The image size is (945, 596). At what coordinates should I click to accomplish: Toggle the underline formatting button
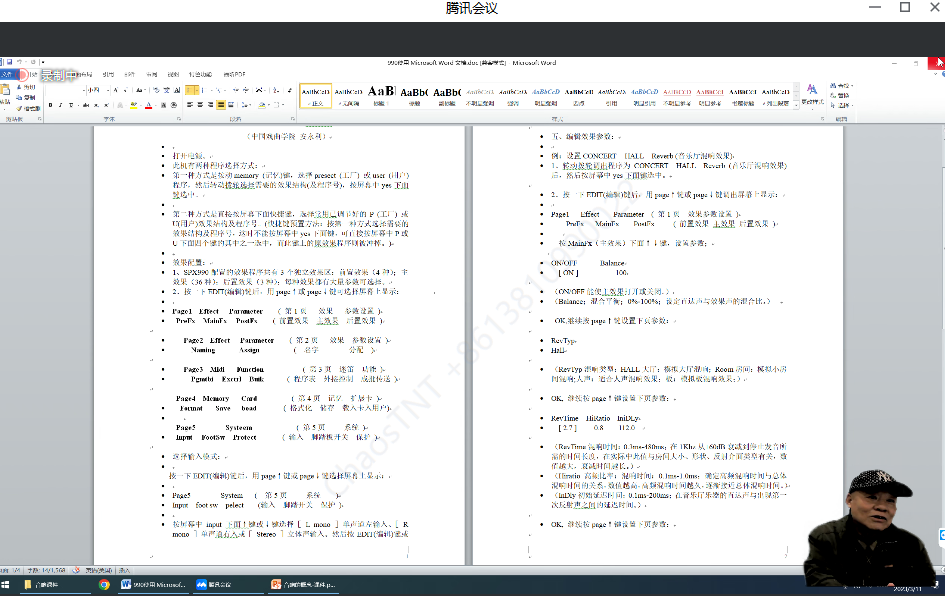click(71, 105)
